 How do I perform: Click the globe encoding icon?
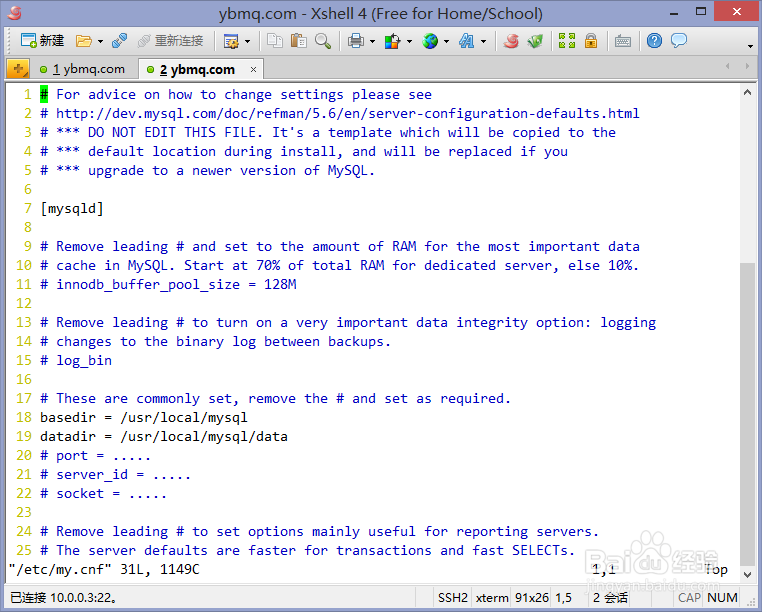[x=430, y=41]
